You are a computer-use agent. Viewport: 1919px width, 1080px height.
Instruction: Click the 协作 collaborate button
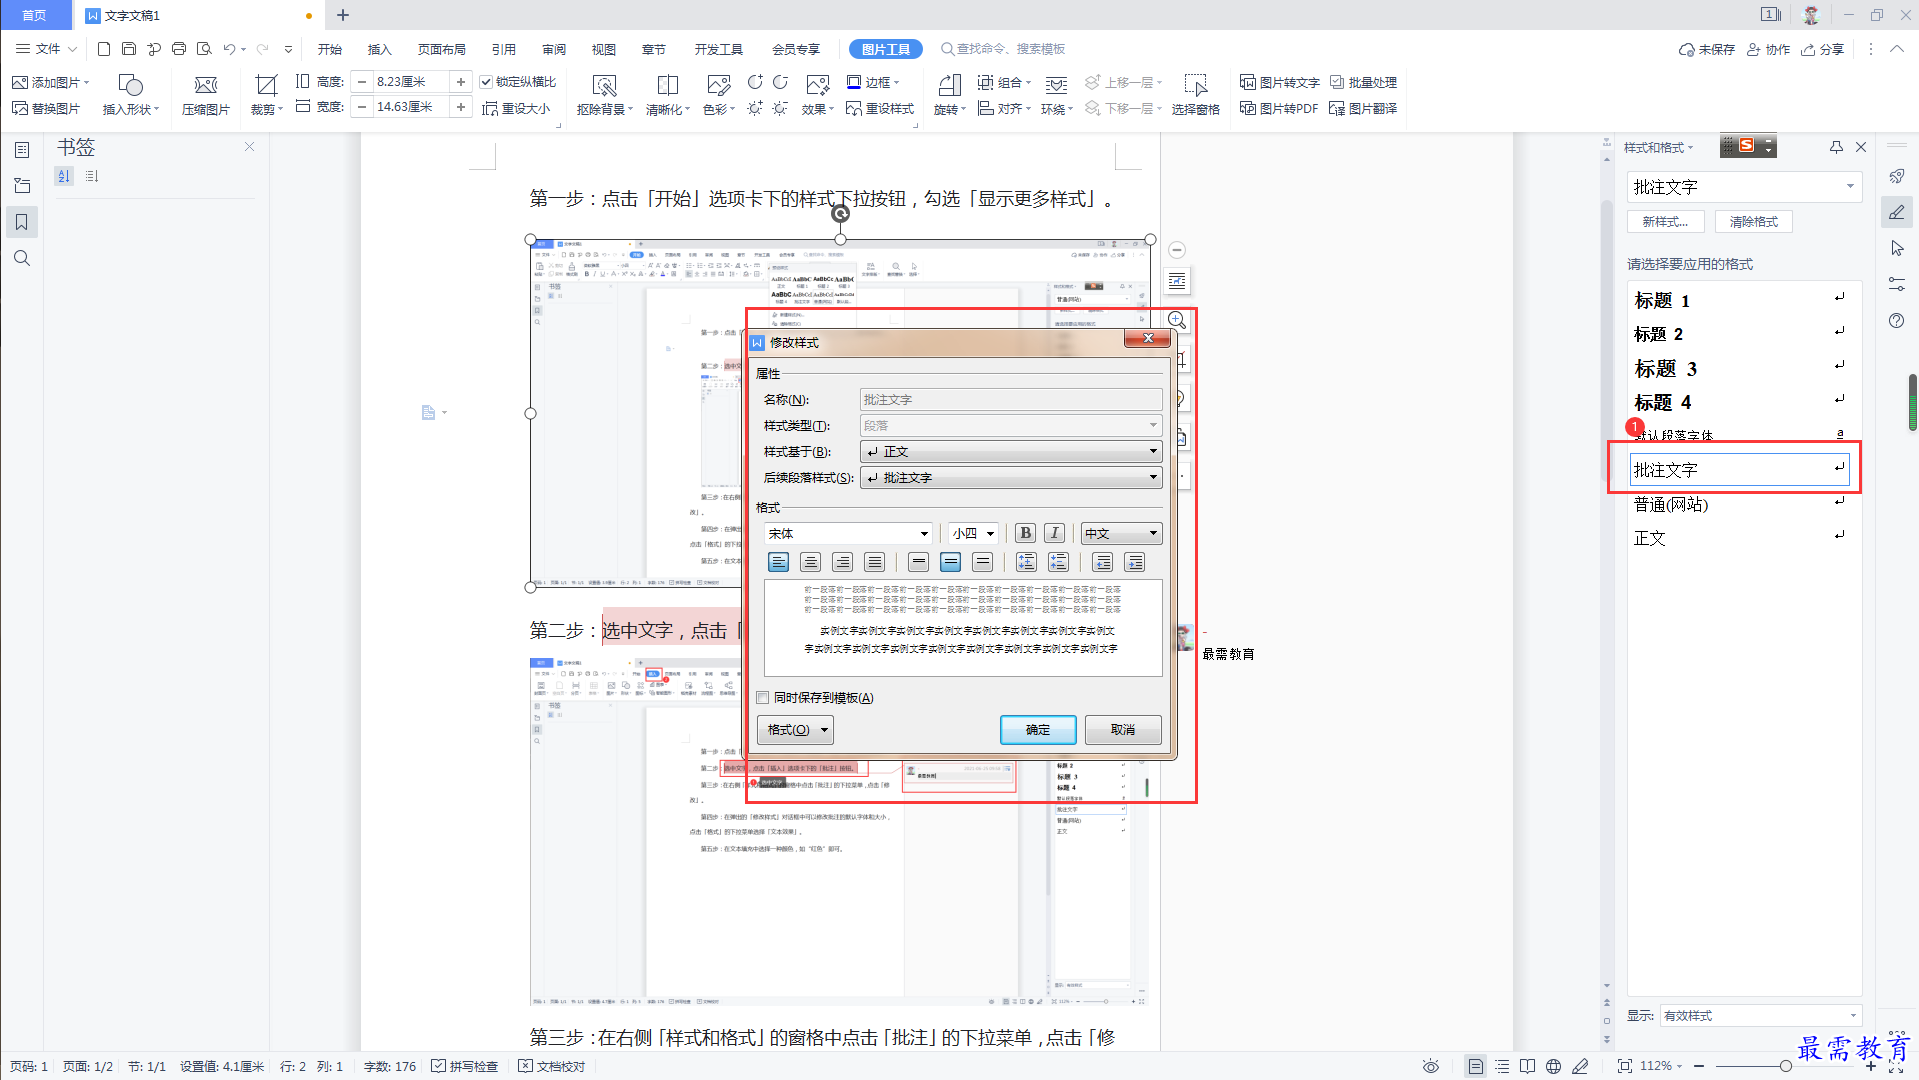[x=1769, y=49]
